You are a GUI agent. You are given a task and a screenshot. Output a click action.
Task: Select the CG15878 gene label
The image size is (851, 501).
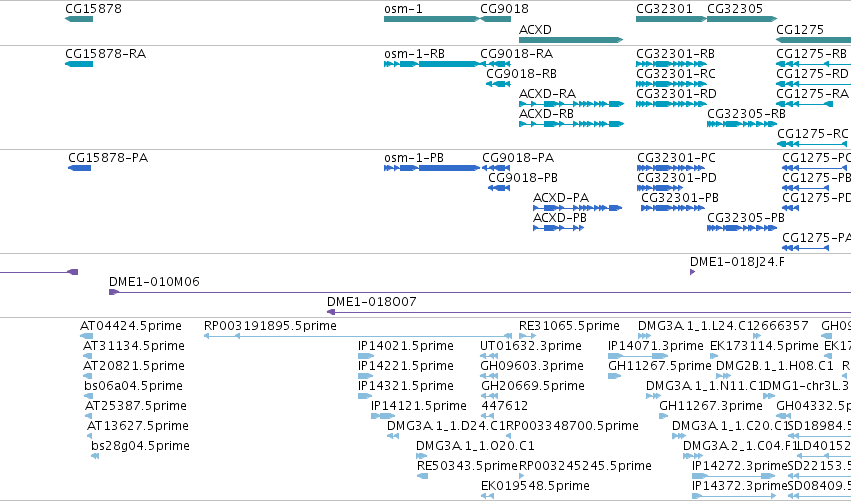tap(93, 9)
